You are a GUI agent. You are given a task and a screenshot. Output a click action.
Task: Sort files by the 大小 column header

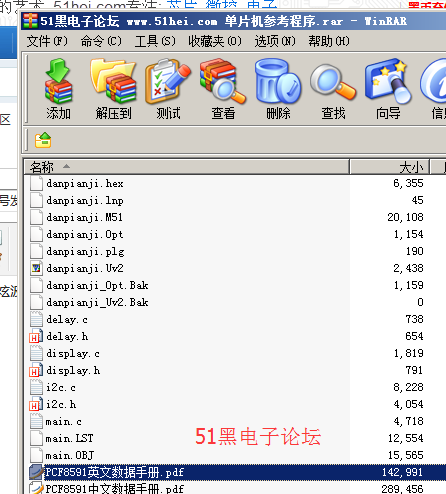tap(390, 167)
